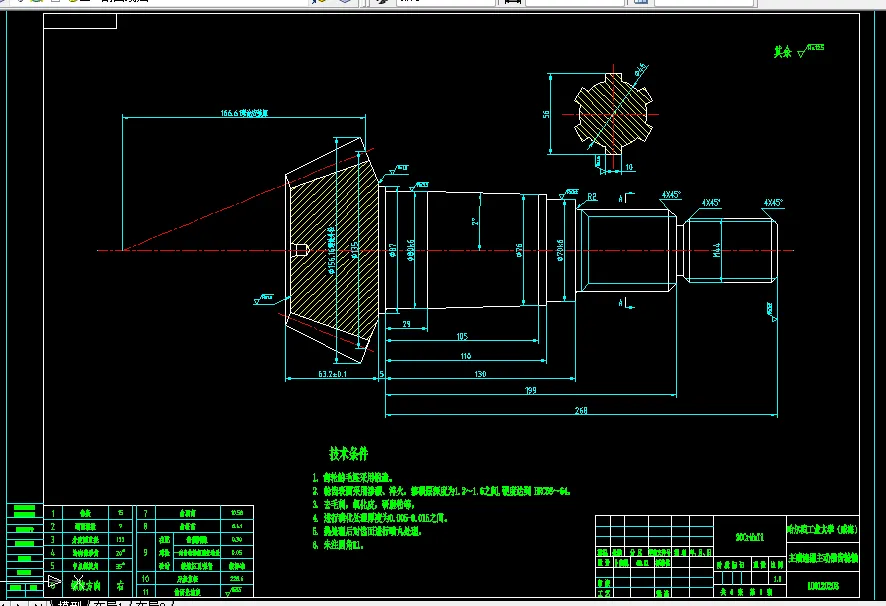The height and width of the screenshot is (606, 886).
Task: Switch to the 布局1 layout tab
Action: click(x=109, y=603)
